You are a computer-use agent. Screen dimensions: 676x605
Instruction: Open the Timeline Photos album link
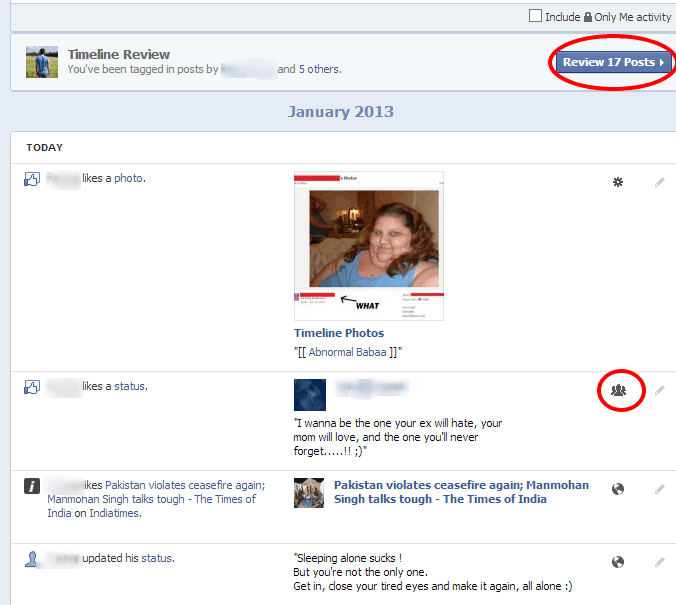point(338,333)
